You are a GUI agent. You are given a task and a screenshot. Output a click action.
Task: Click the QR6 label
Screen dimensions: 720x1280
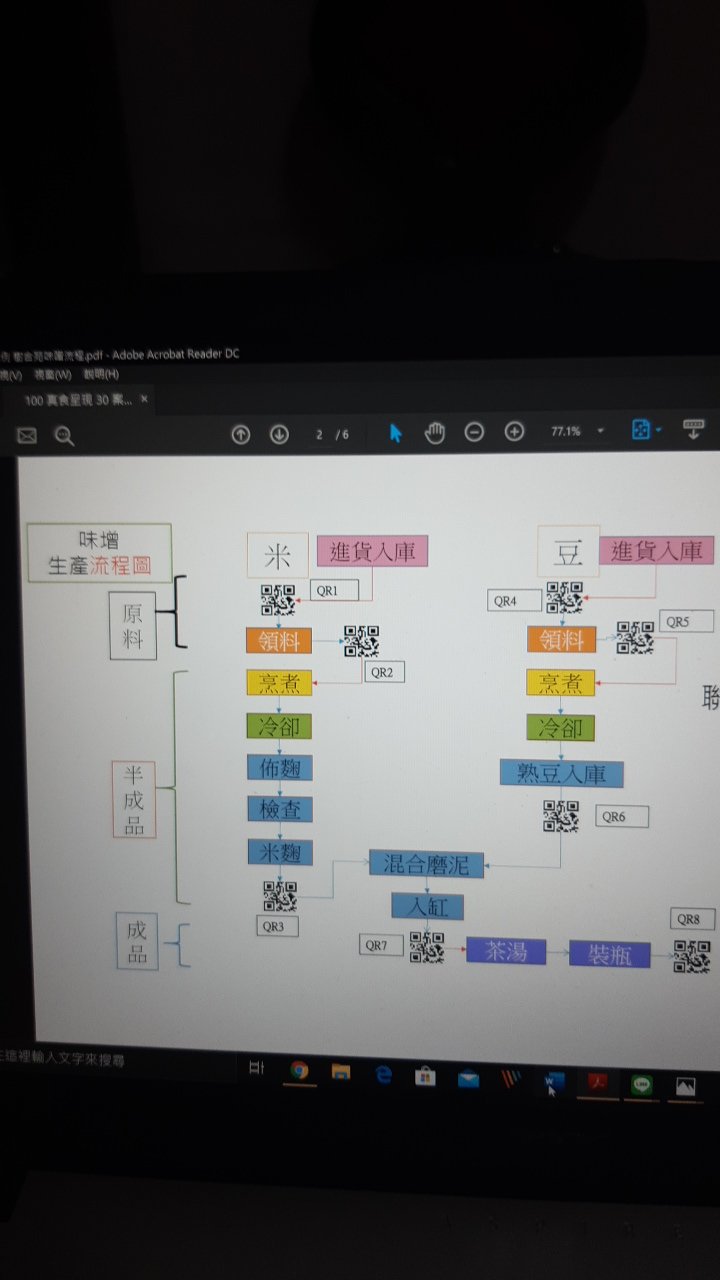coord(621,817)
